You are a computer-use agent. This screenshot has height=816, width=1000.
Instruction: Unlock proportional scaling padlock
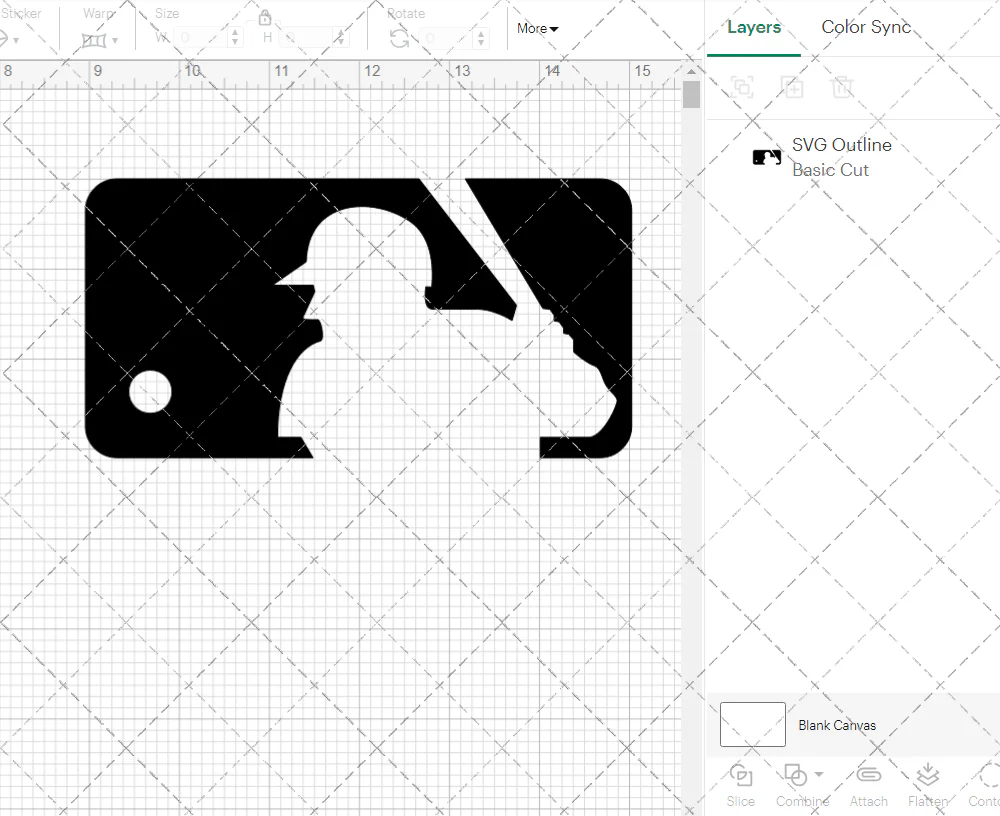pyautogui.click(x=265, y=17)
